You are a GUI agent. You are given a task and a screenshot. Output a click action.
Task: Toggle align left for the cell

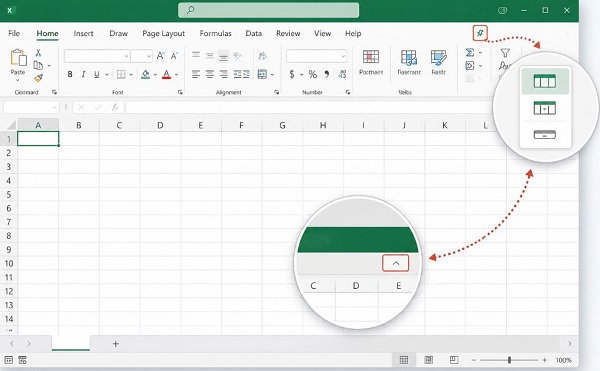196,74
